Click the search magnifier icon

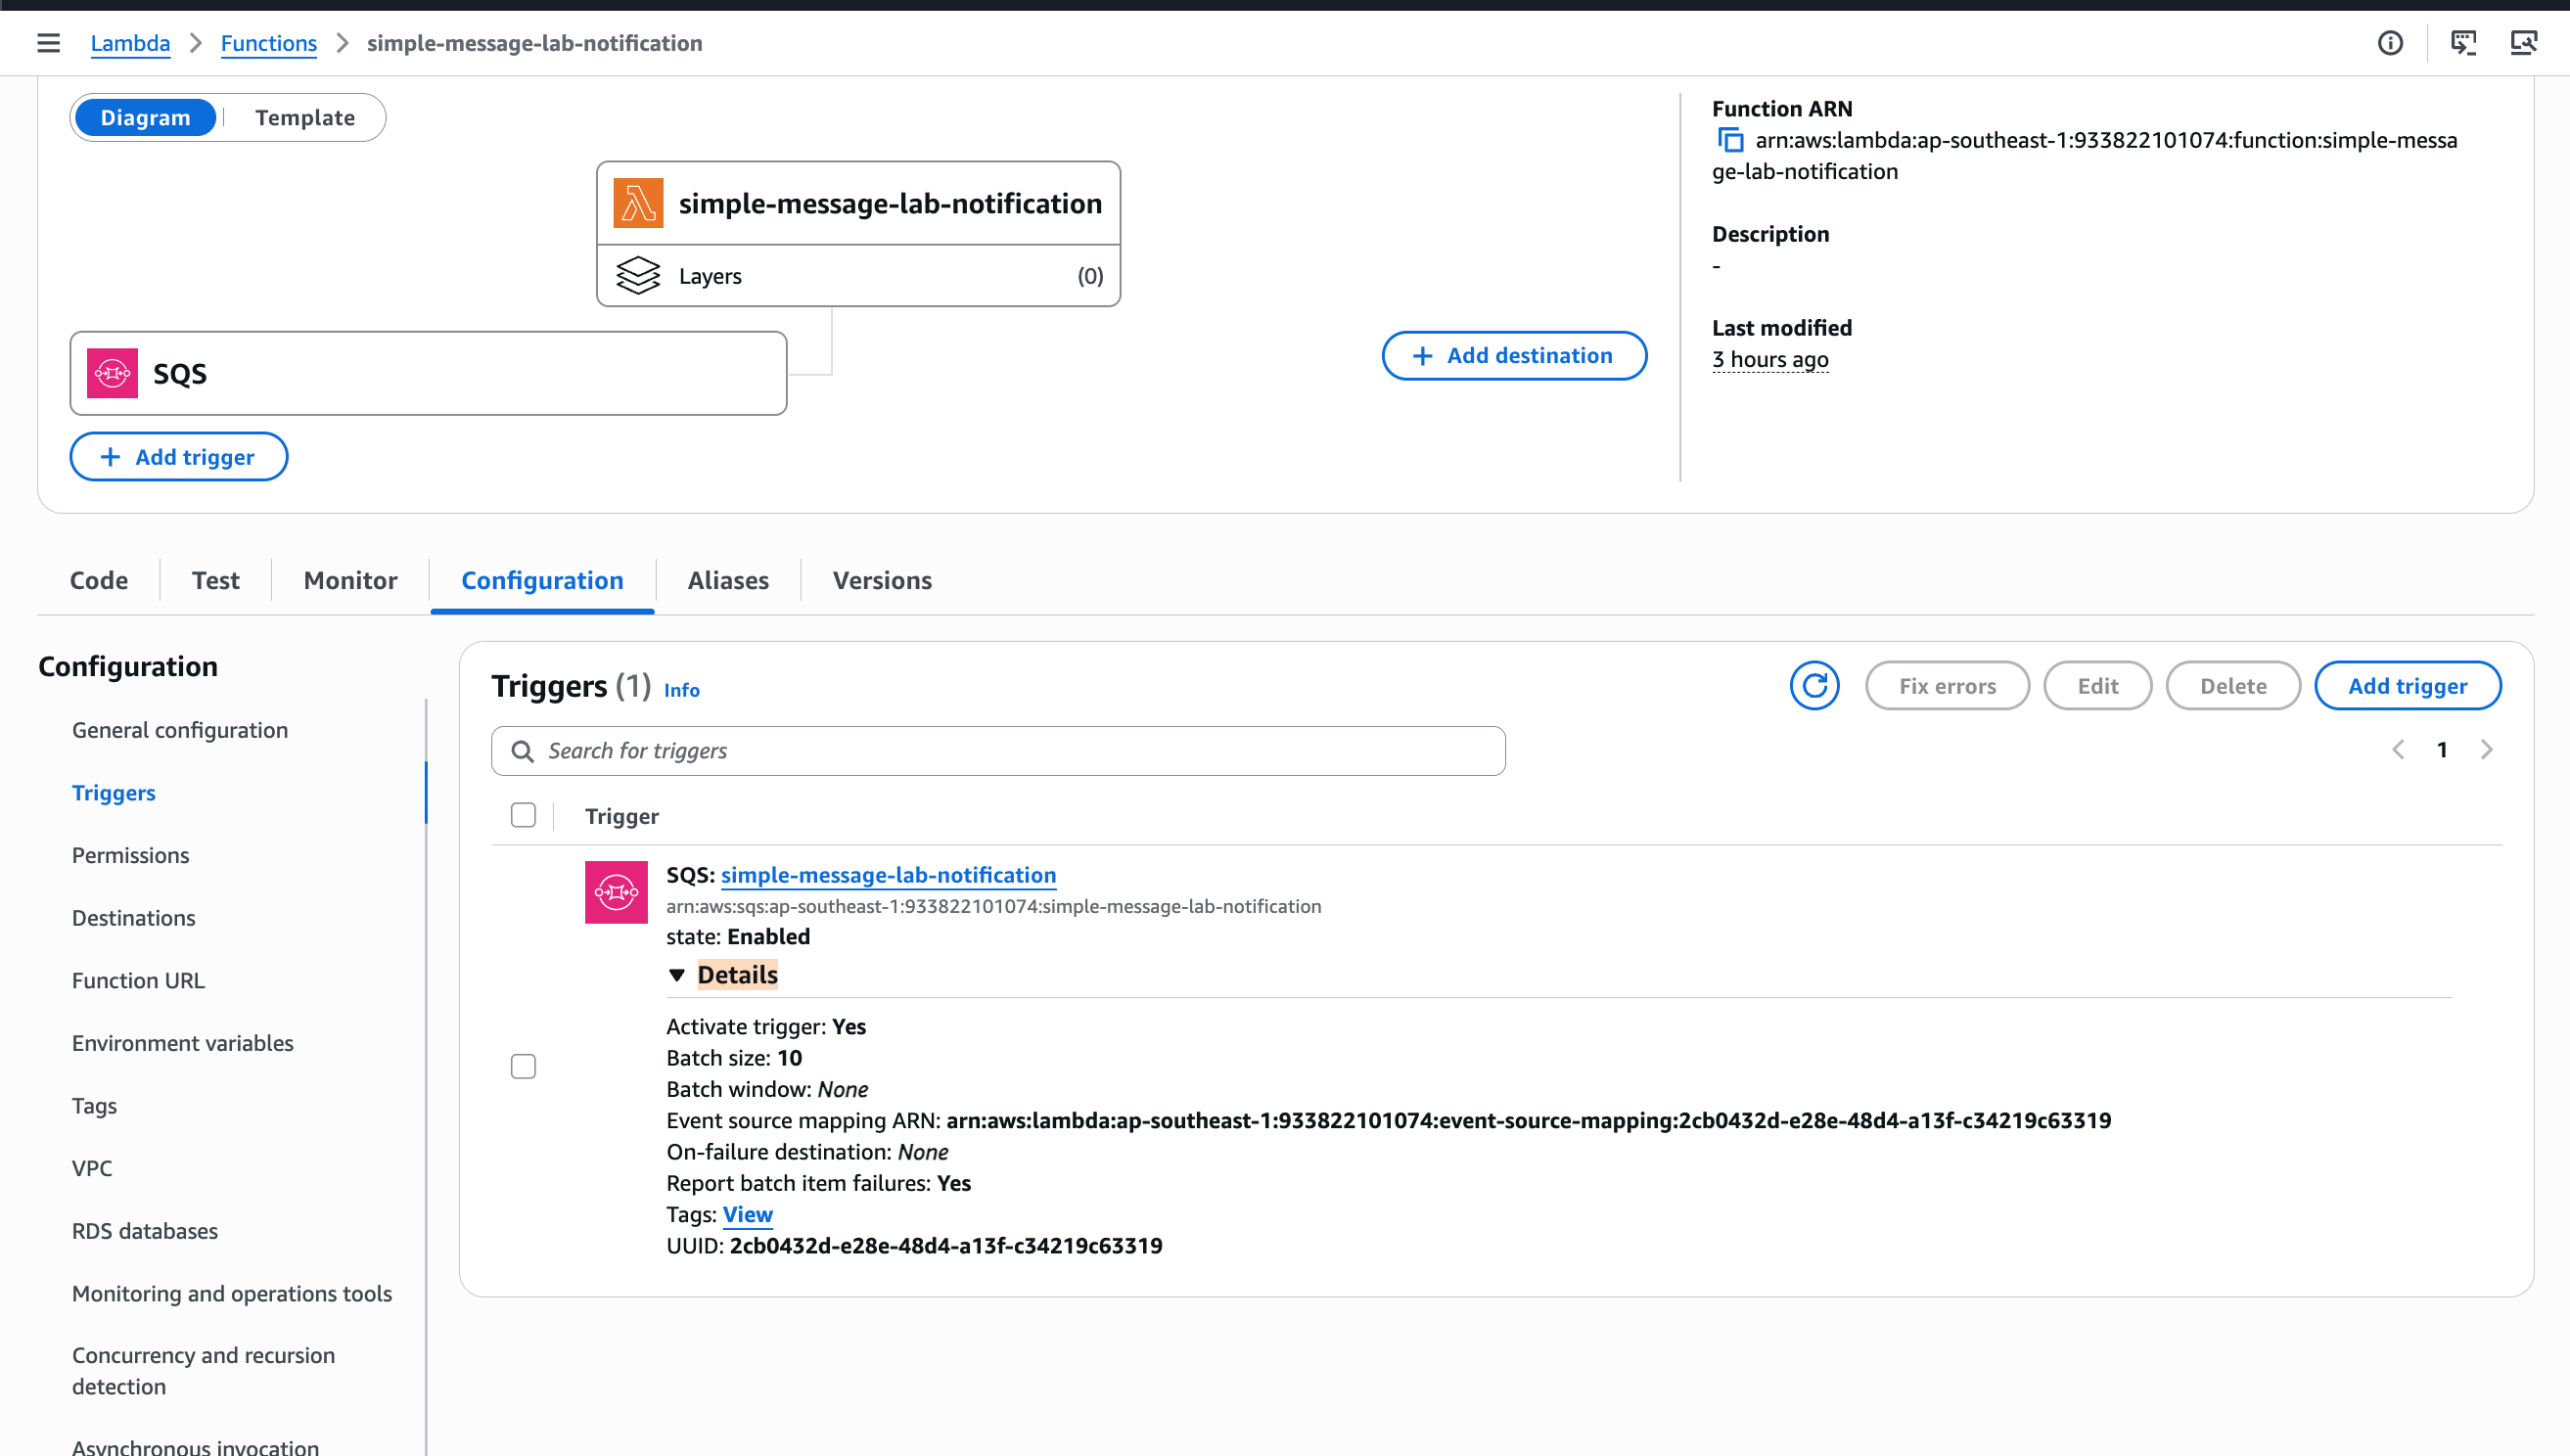pos(522,751)
